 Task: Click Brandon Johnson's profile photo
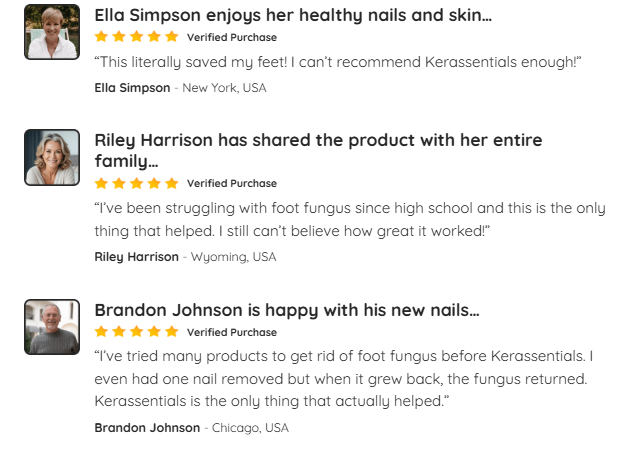point(51,327)
